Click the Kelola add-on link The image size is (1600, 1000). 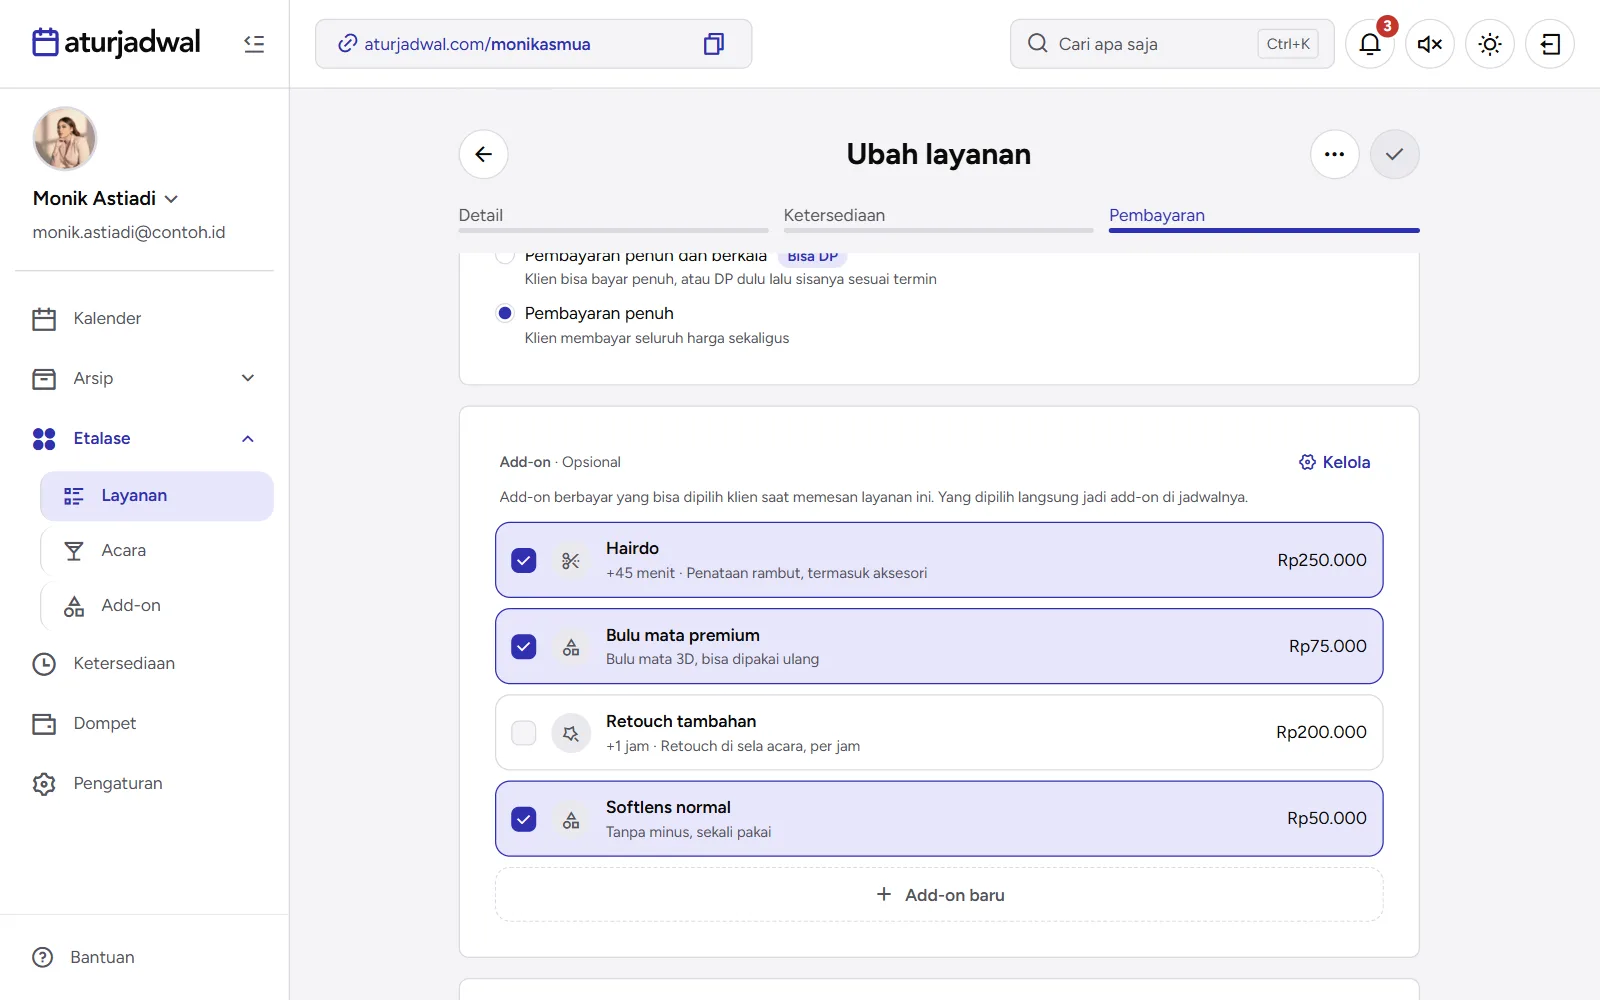click(1334, 462)
